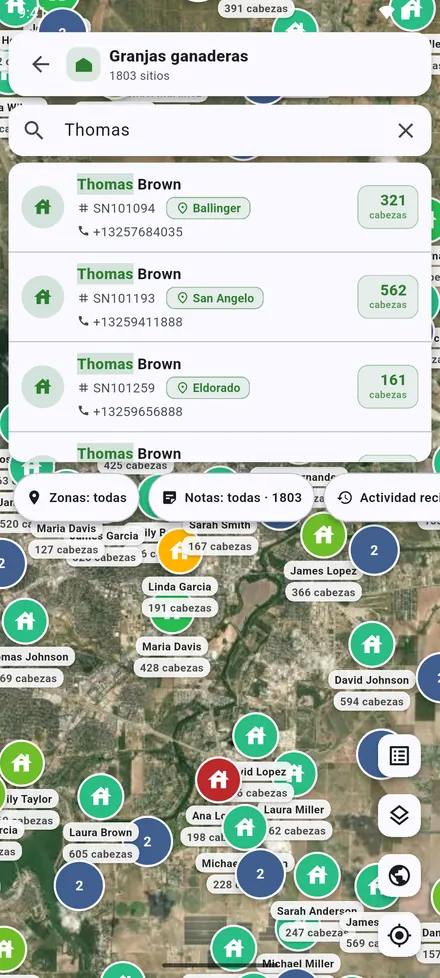Clear the Thomas search text
Viewport: 440px width, 978px height.
click(x=406, y=130)
